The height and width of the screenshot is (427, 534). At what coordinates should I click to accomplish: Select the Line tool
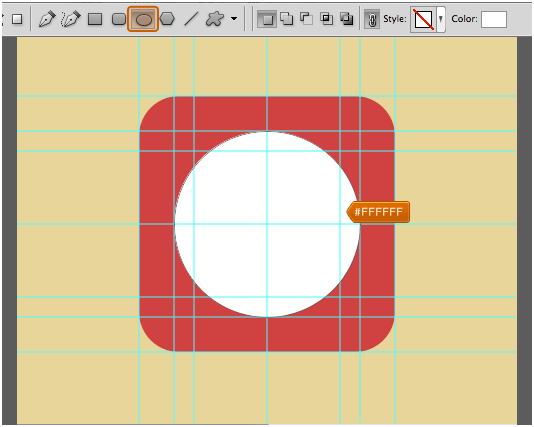pyautogui.click(x=191, y=19)
